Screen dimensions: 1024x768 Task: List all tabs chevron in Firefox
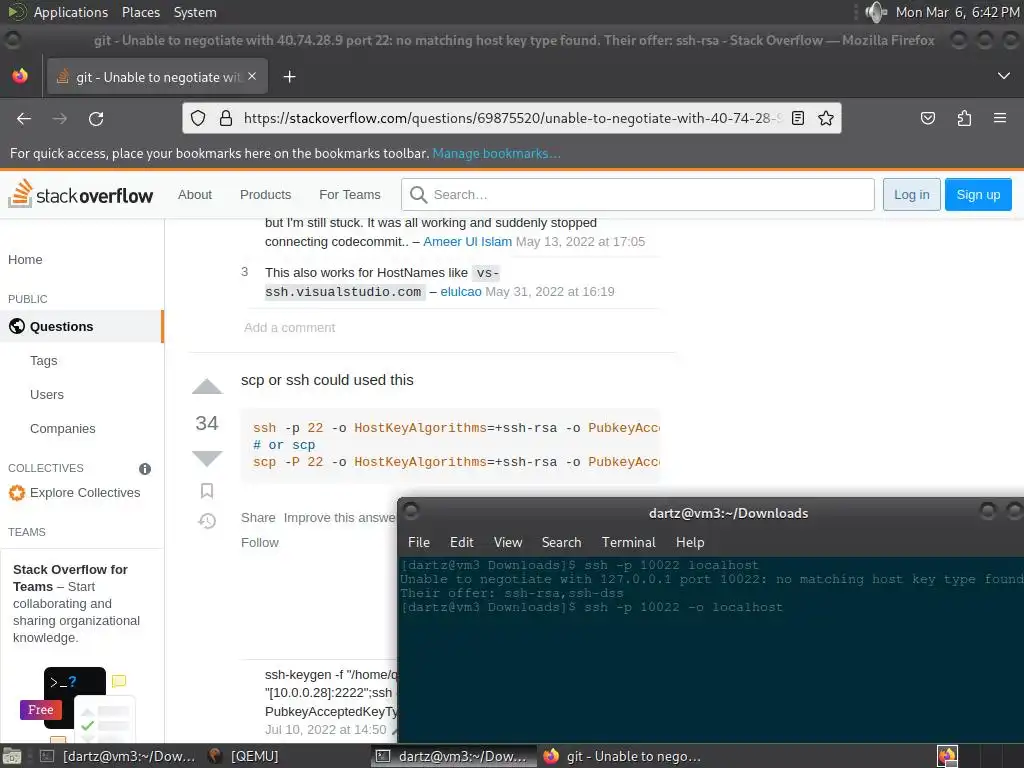1004,76
